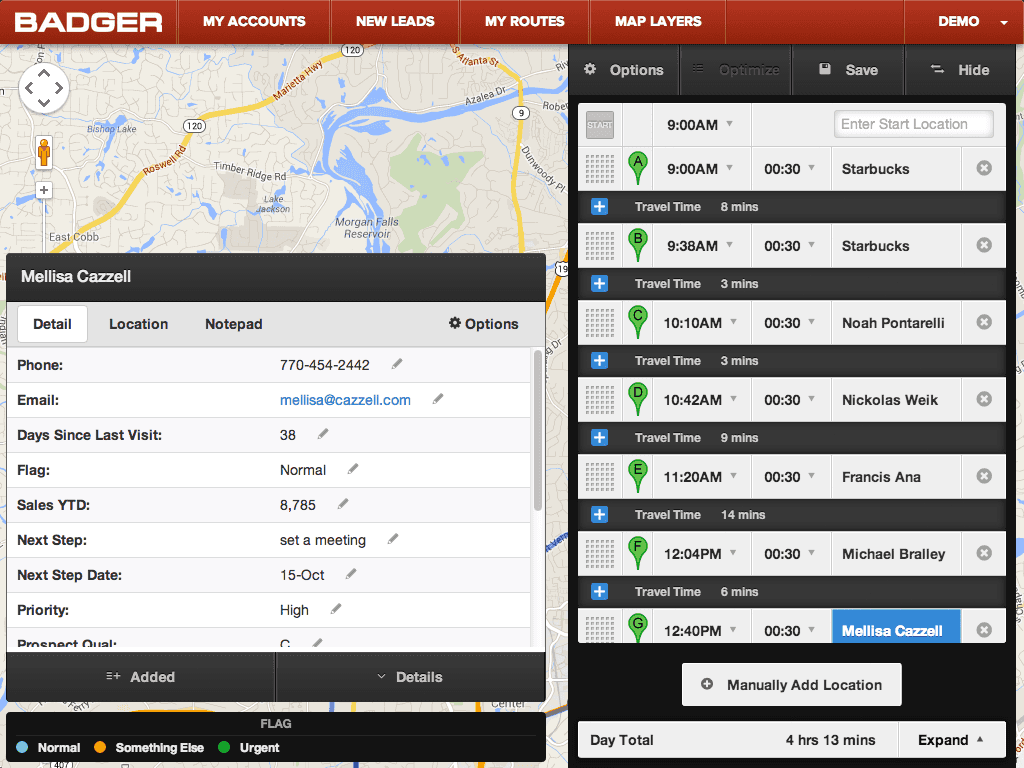Click green pin marker D
Screen dimensions: 1024x768
(637, 399)
